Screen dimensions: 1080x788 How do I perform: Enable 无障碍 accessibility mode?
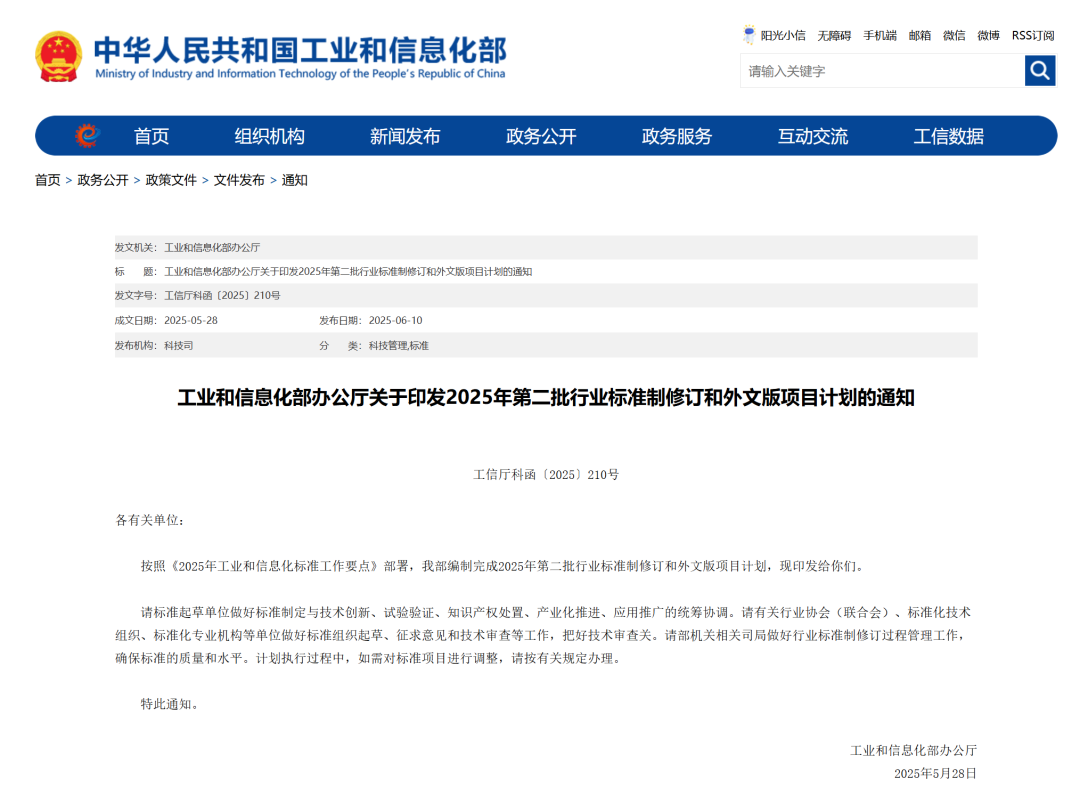click(x=833, y=35)
